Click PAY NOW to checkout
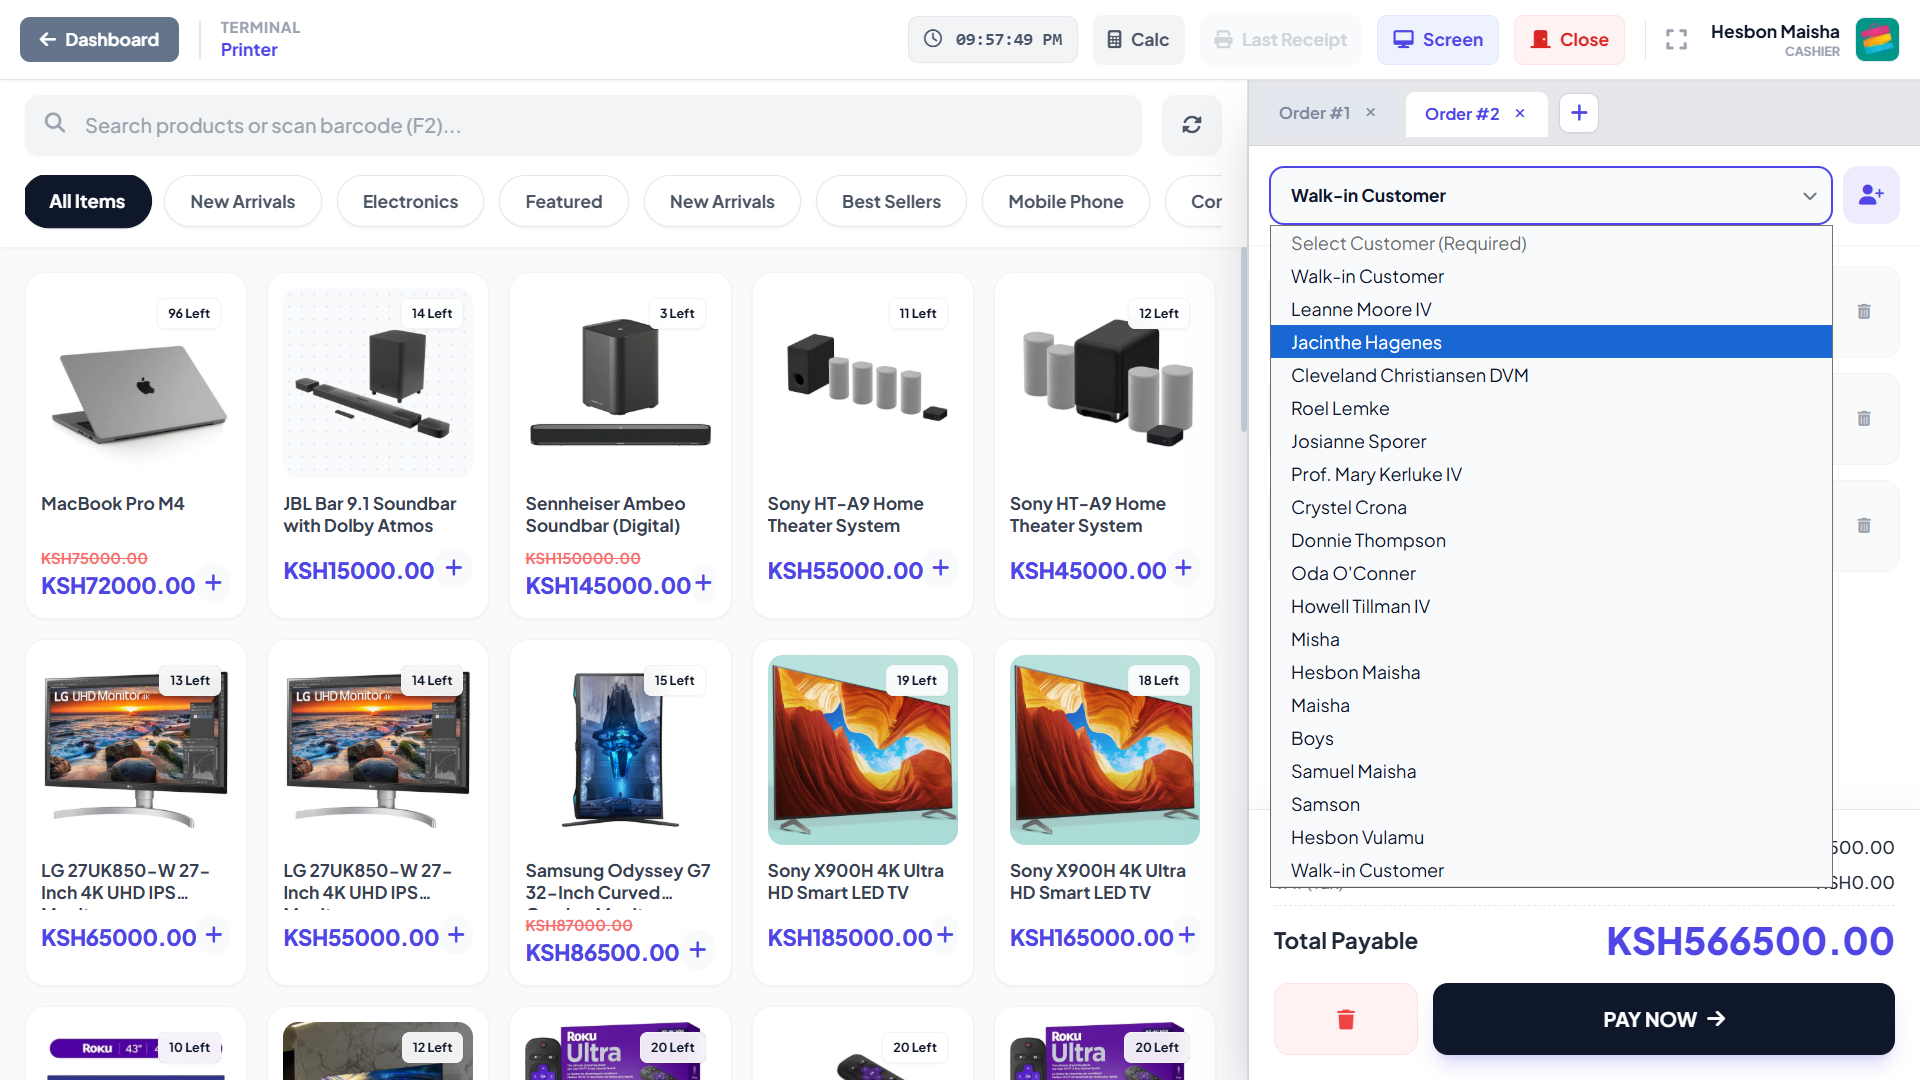 coord(1663,1019)
